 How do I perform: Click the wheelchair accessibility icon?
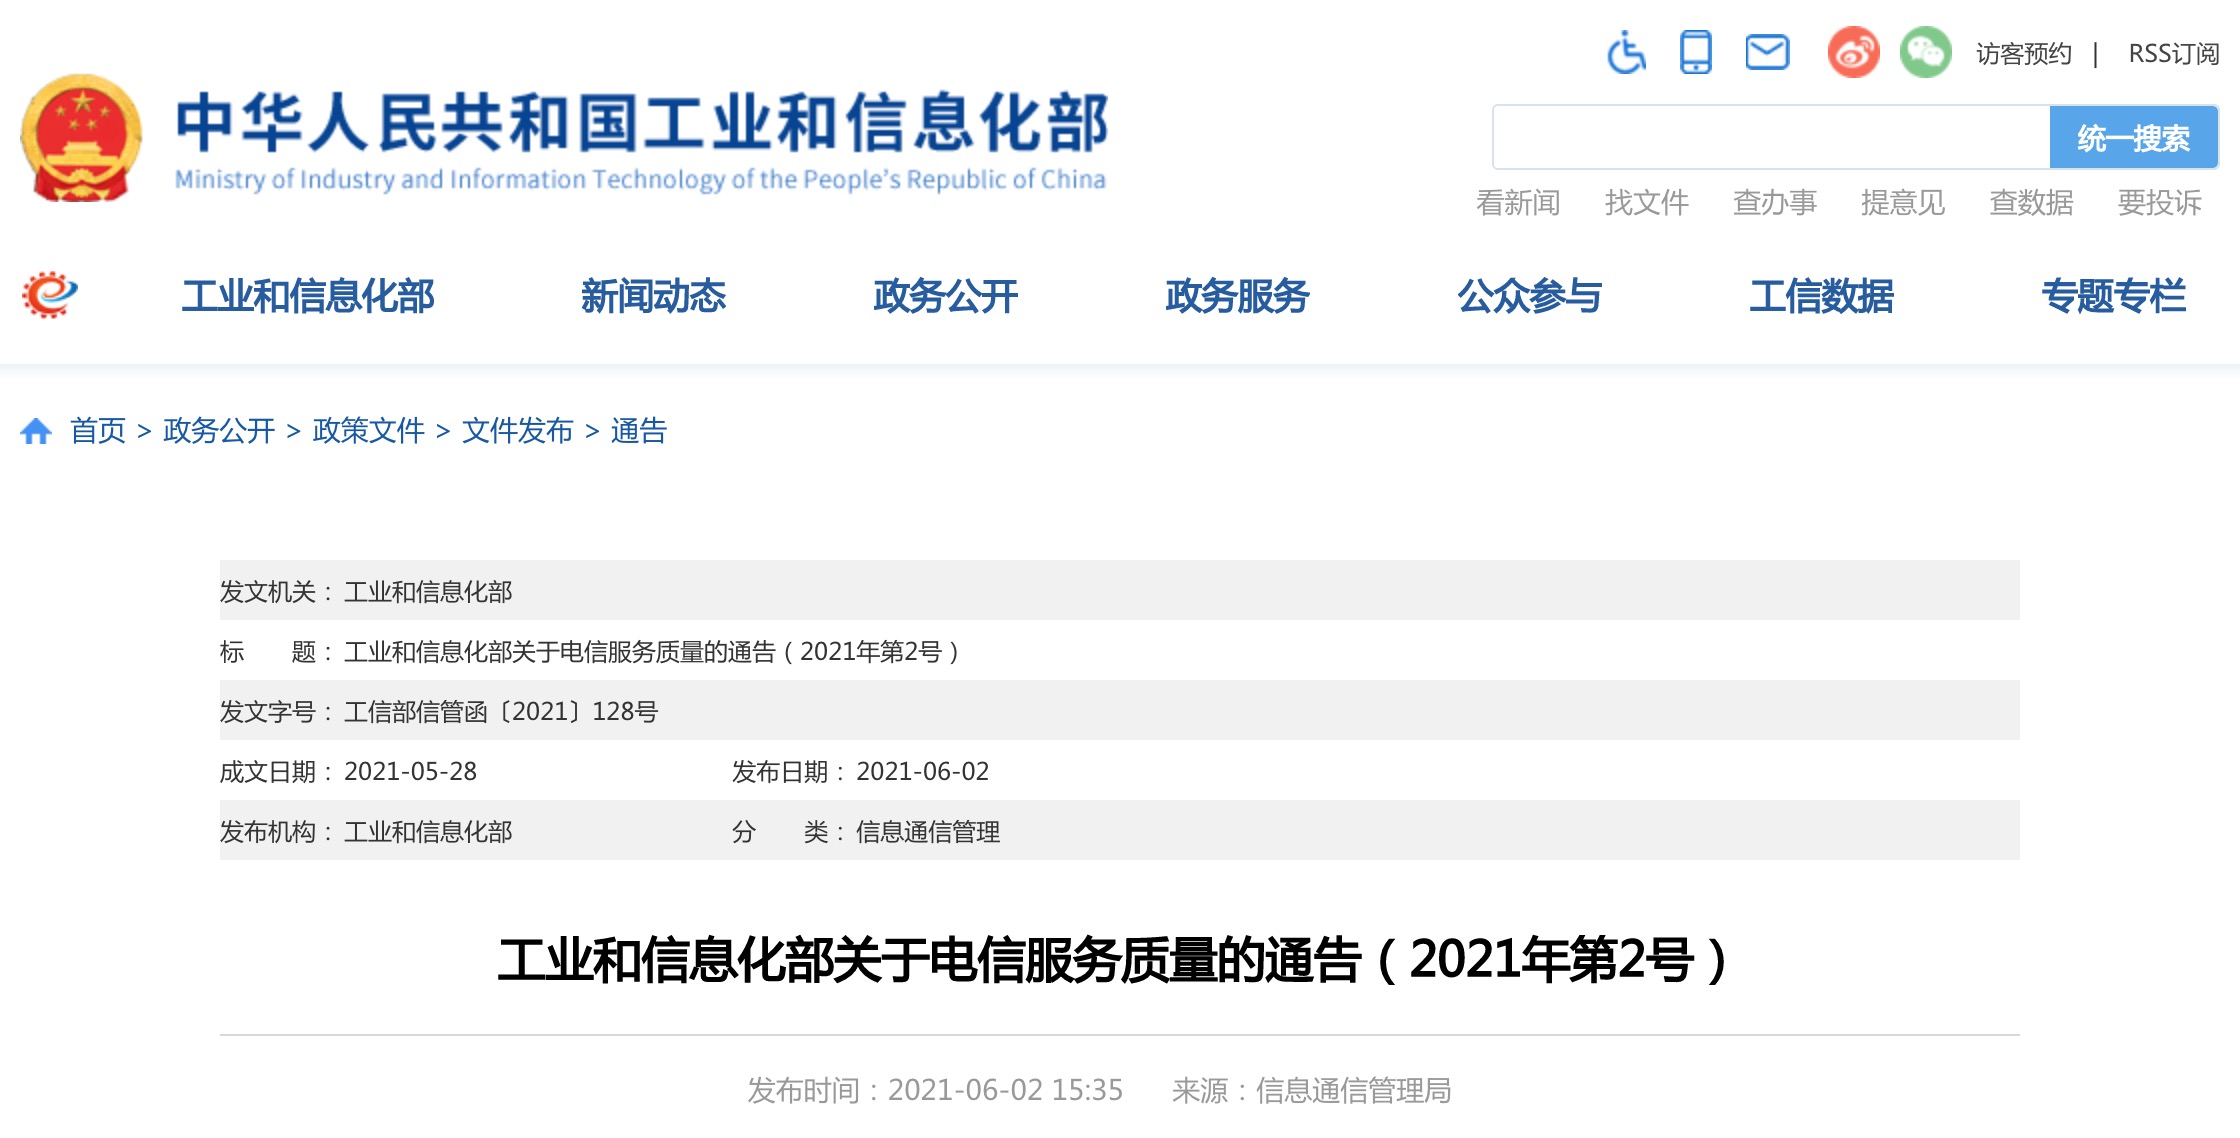[x=1626, y=53]
